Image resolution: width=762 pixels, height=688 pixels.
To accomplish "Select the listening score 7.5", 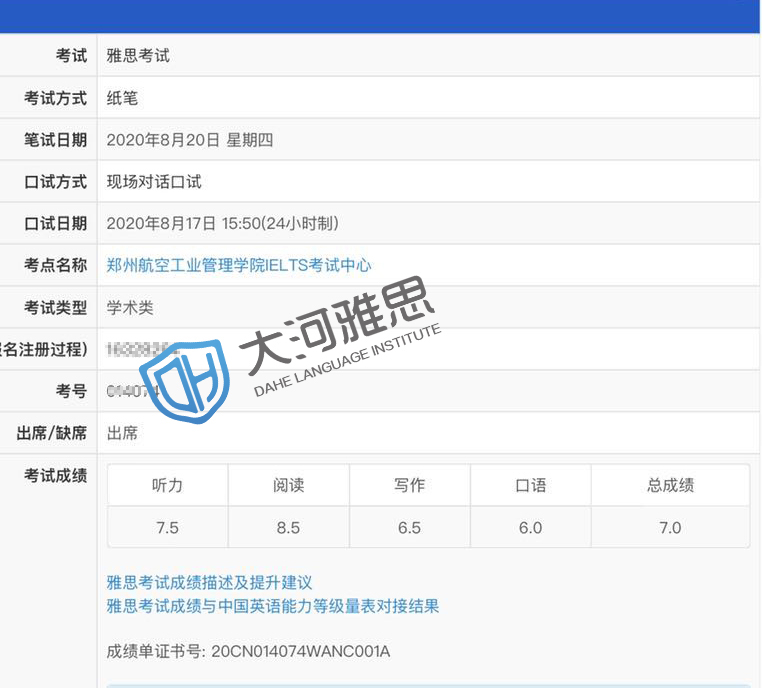I will 168,527.
